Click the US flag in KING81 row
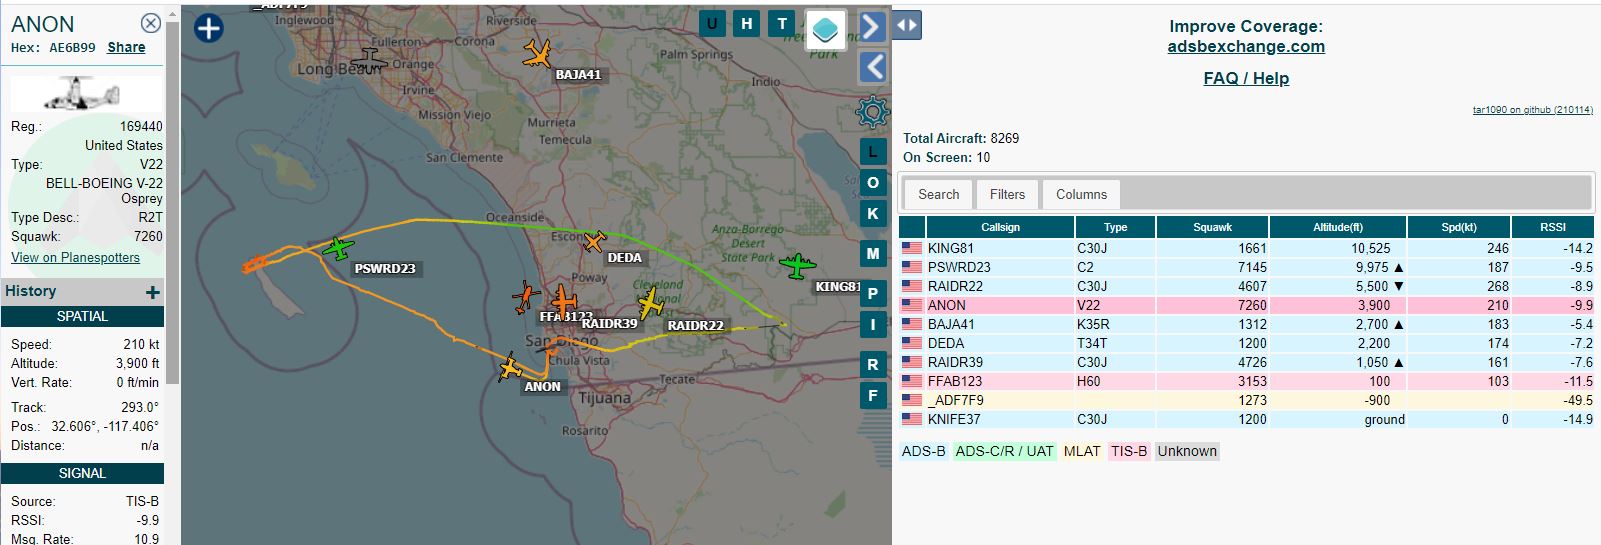 click(912, 248)
